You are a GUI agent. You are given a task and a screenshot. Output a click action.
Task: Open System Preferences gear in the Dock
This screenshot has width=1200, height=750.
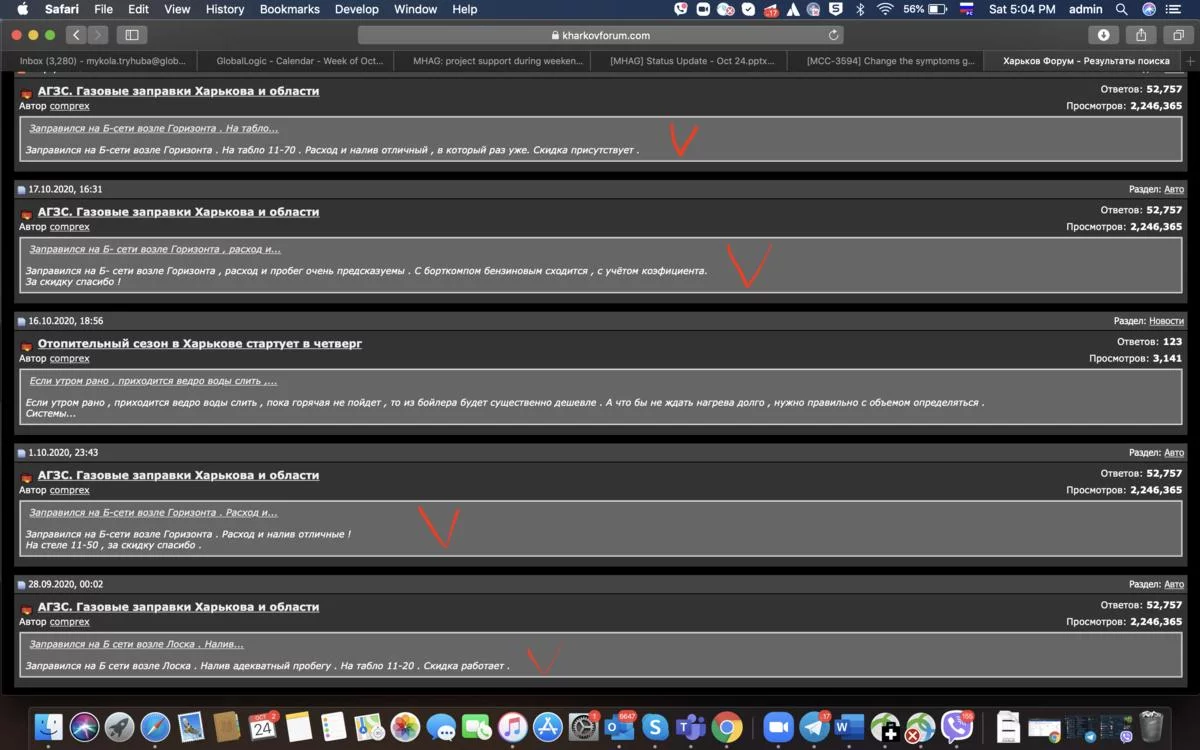[583, 727]
